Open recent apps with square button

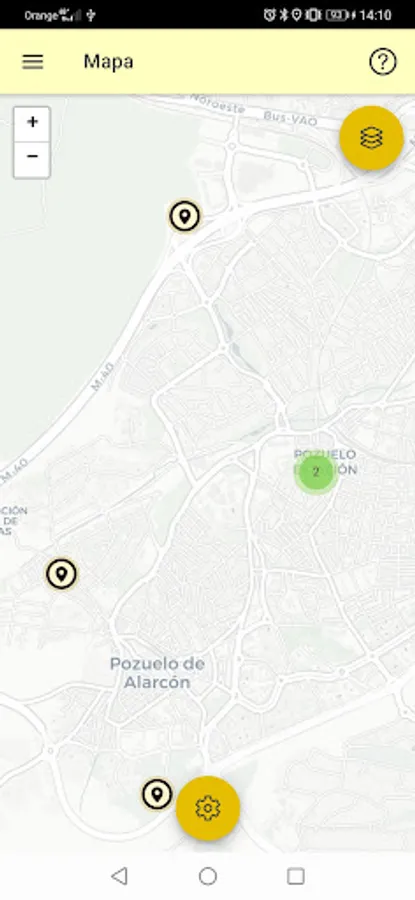pos(296,876)
